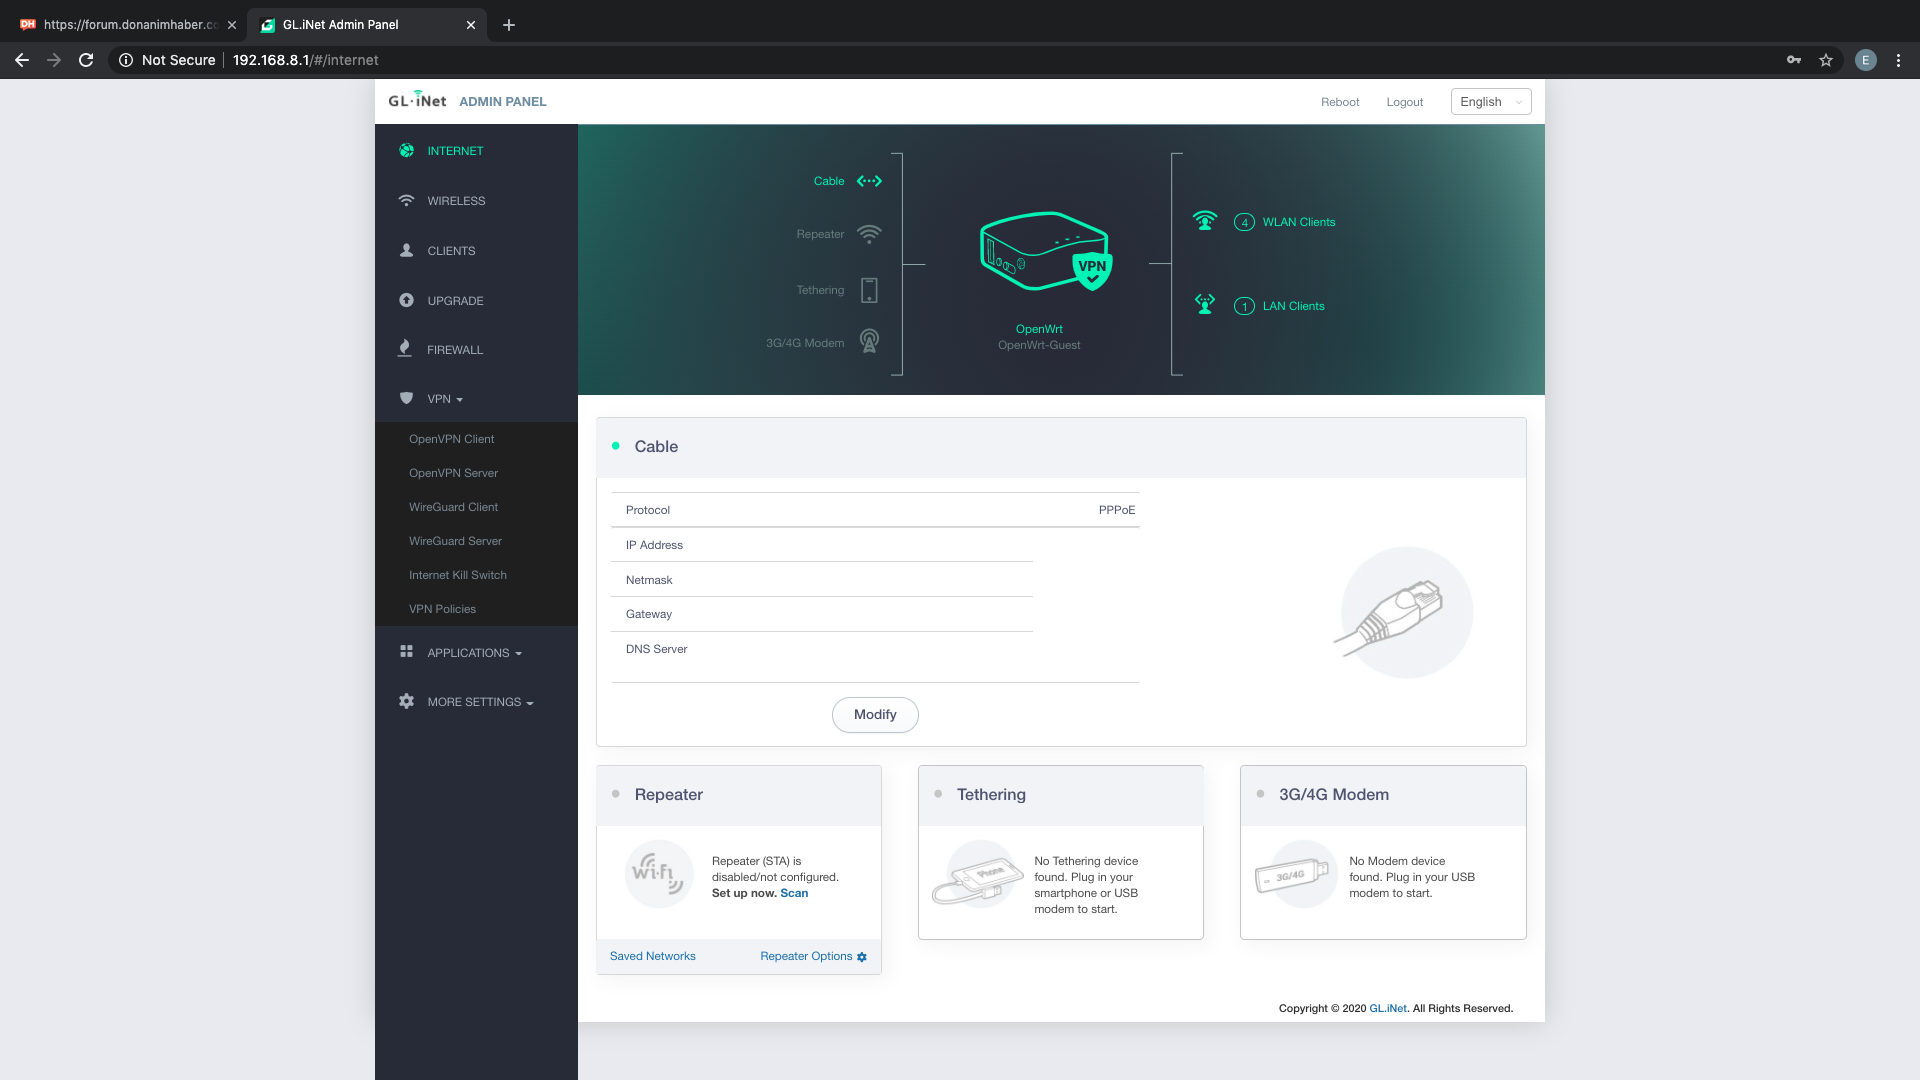This screenshot has width=1920, height=1080.
Task: Click the Clients person icon
Action: (406, 251)
